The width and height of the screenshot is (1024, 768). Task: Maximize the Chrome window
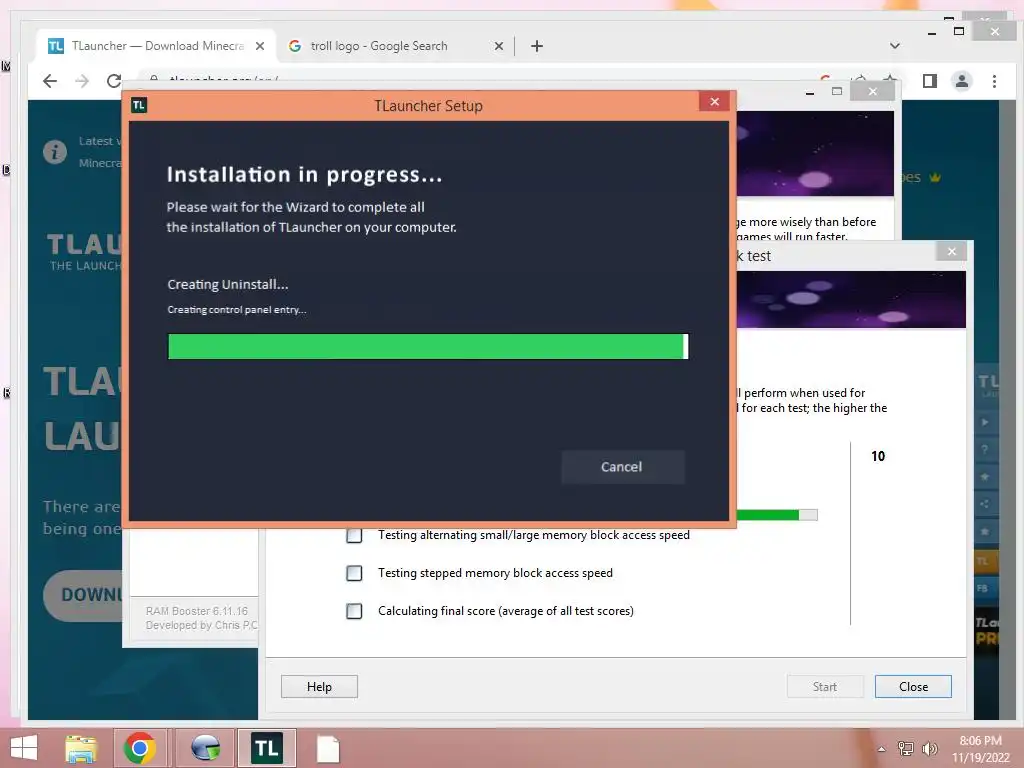pos(959,31)
